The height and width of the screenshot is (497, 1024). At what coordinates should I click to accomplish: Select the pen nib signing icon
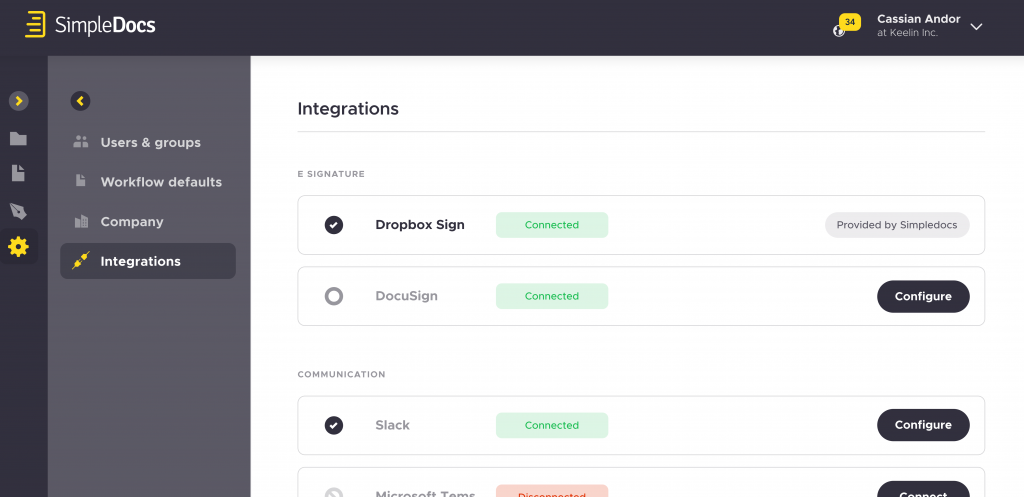(18, 210)
